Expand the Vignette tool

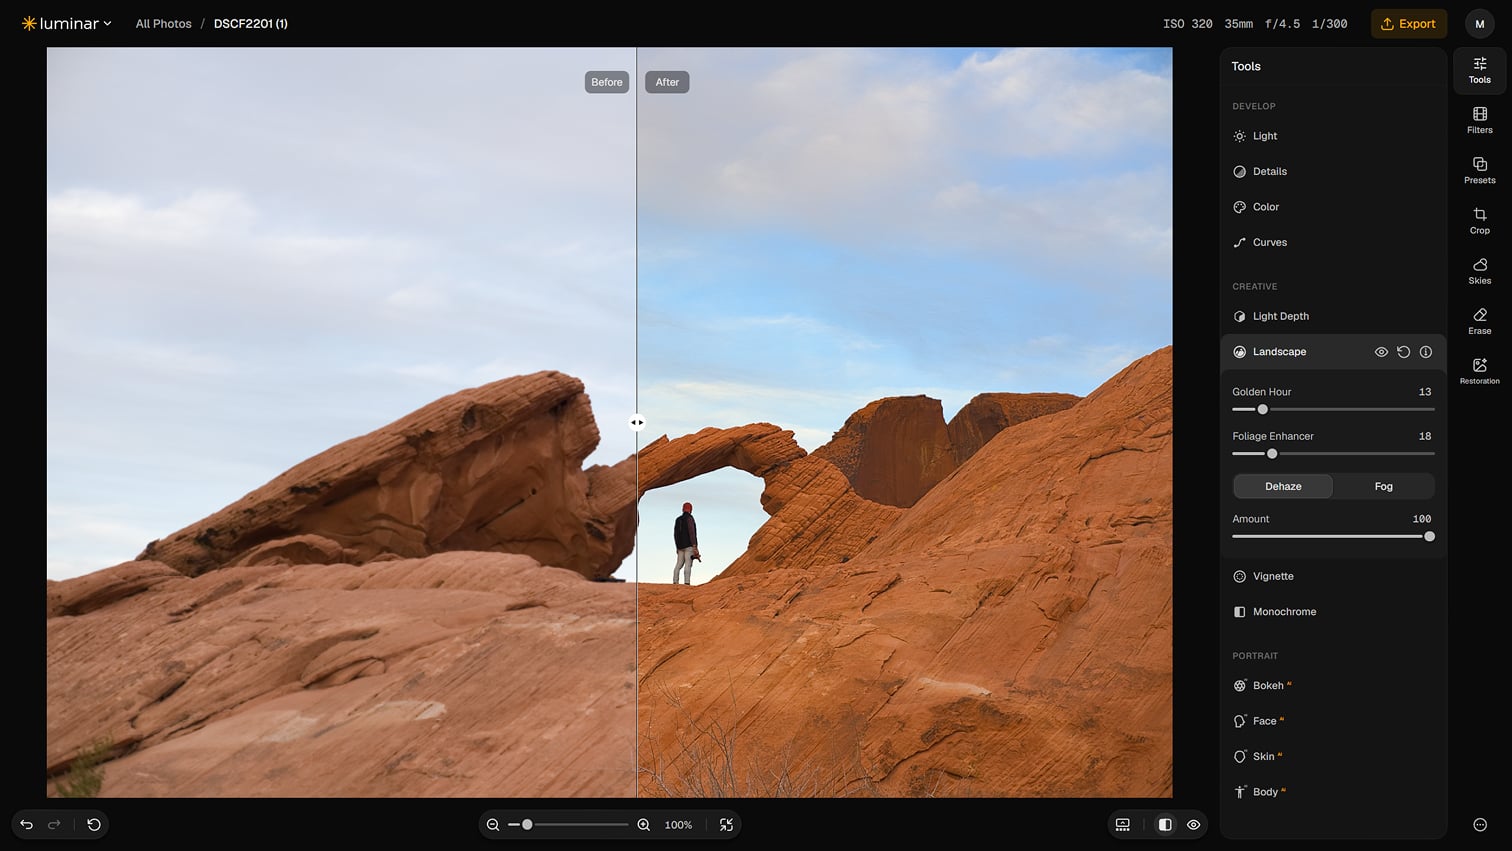1333,577
